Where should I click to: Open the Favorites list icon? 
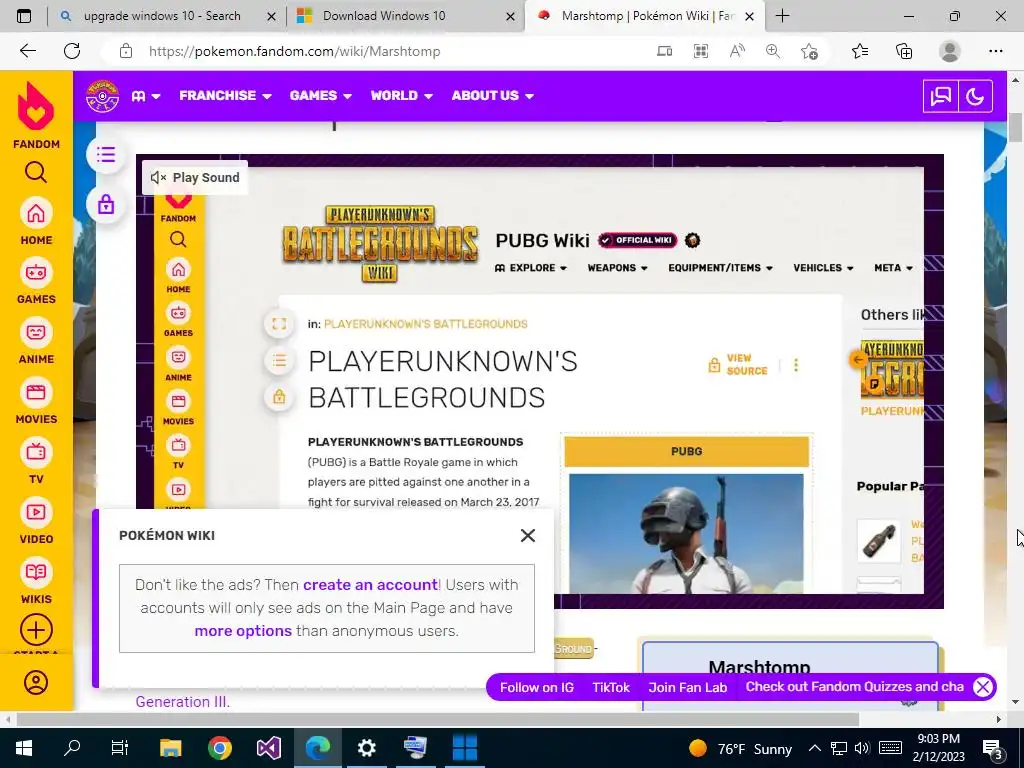860,51
